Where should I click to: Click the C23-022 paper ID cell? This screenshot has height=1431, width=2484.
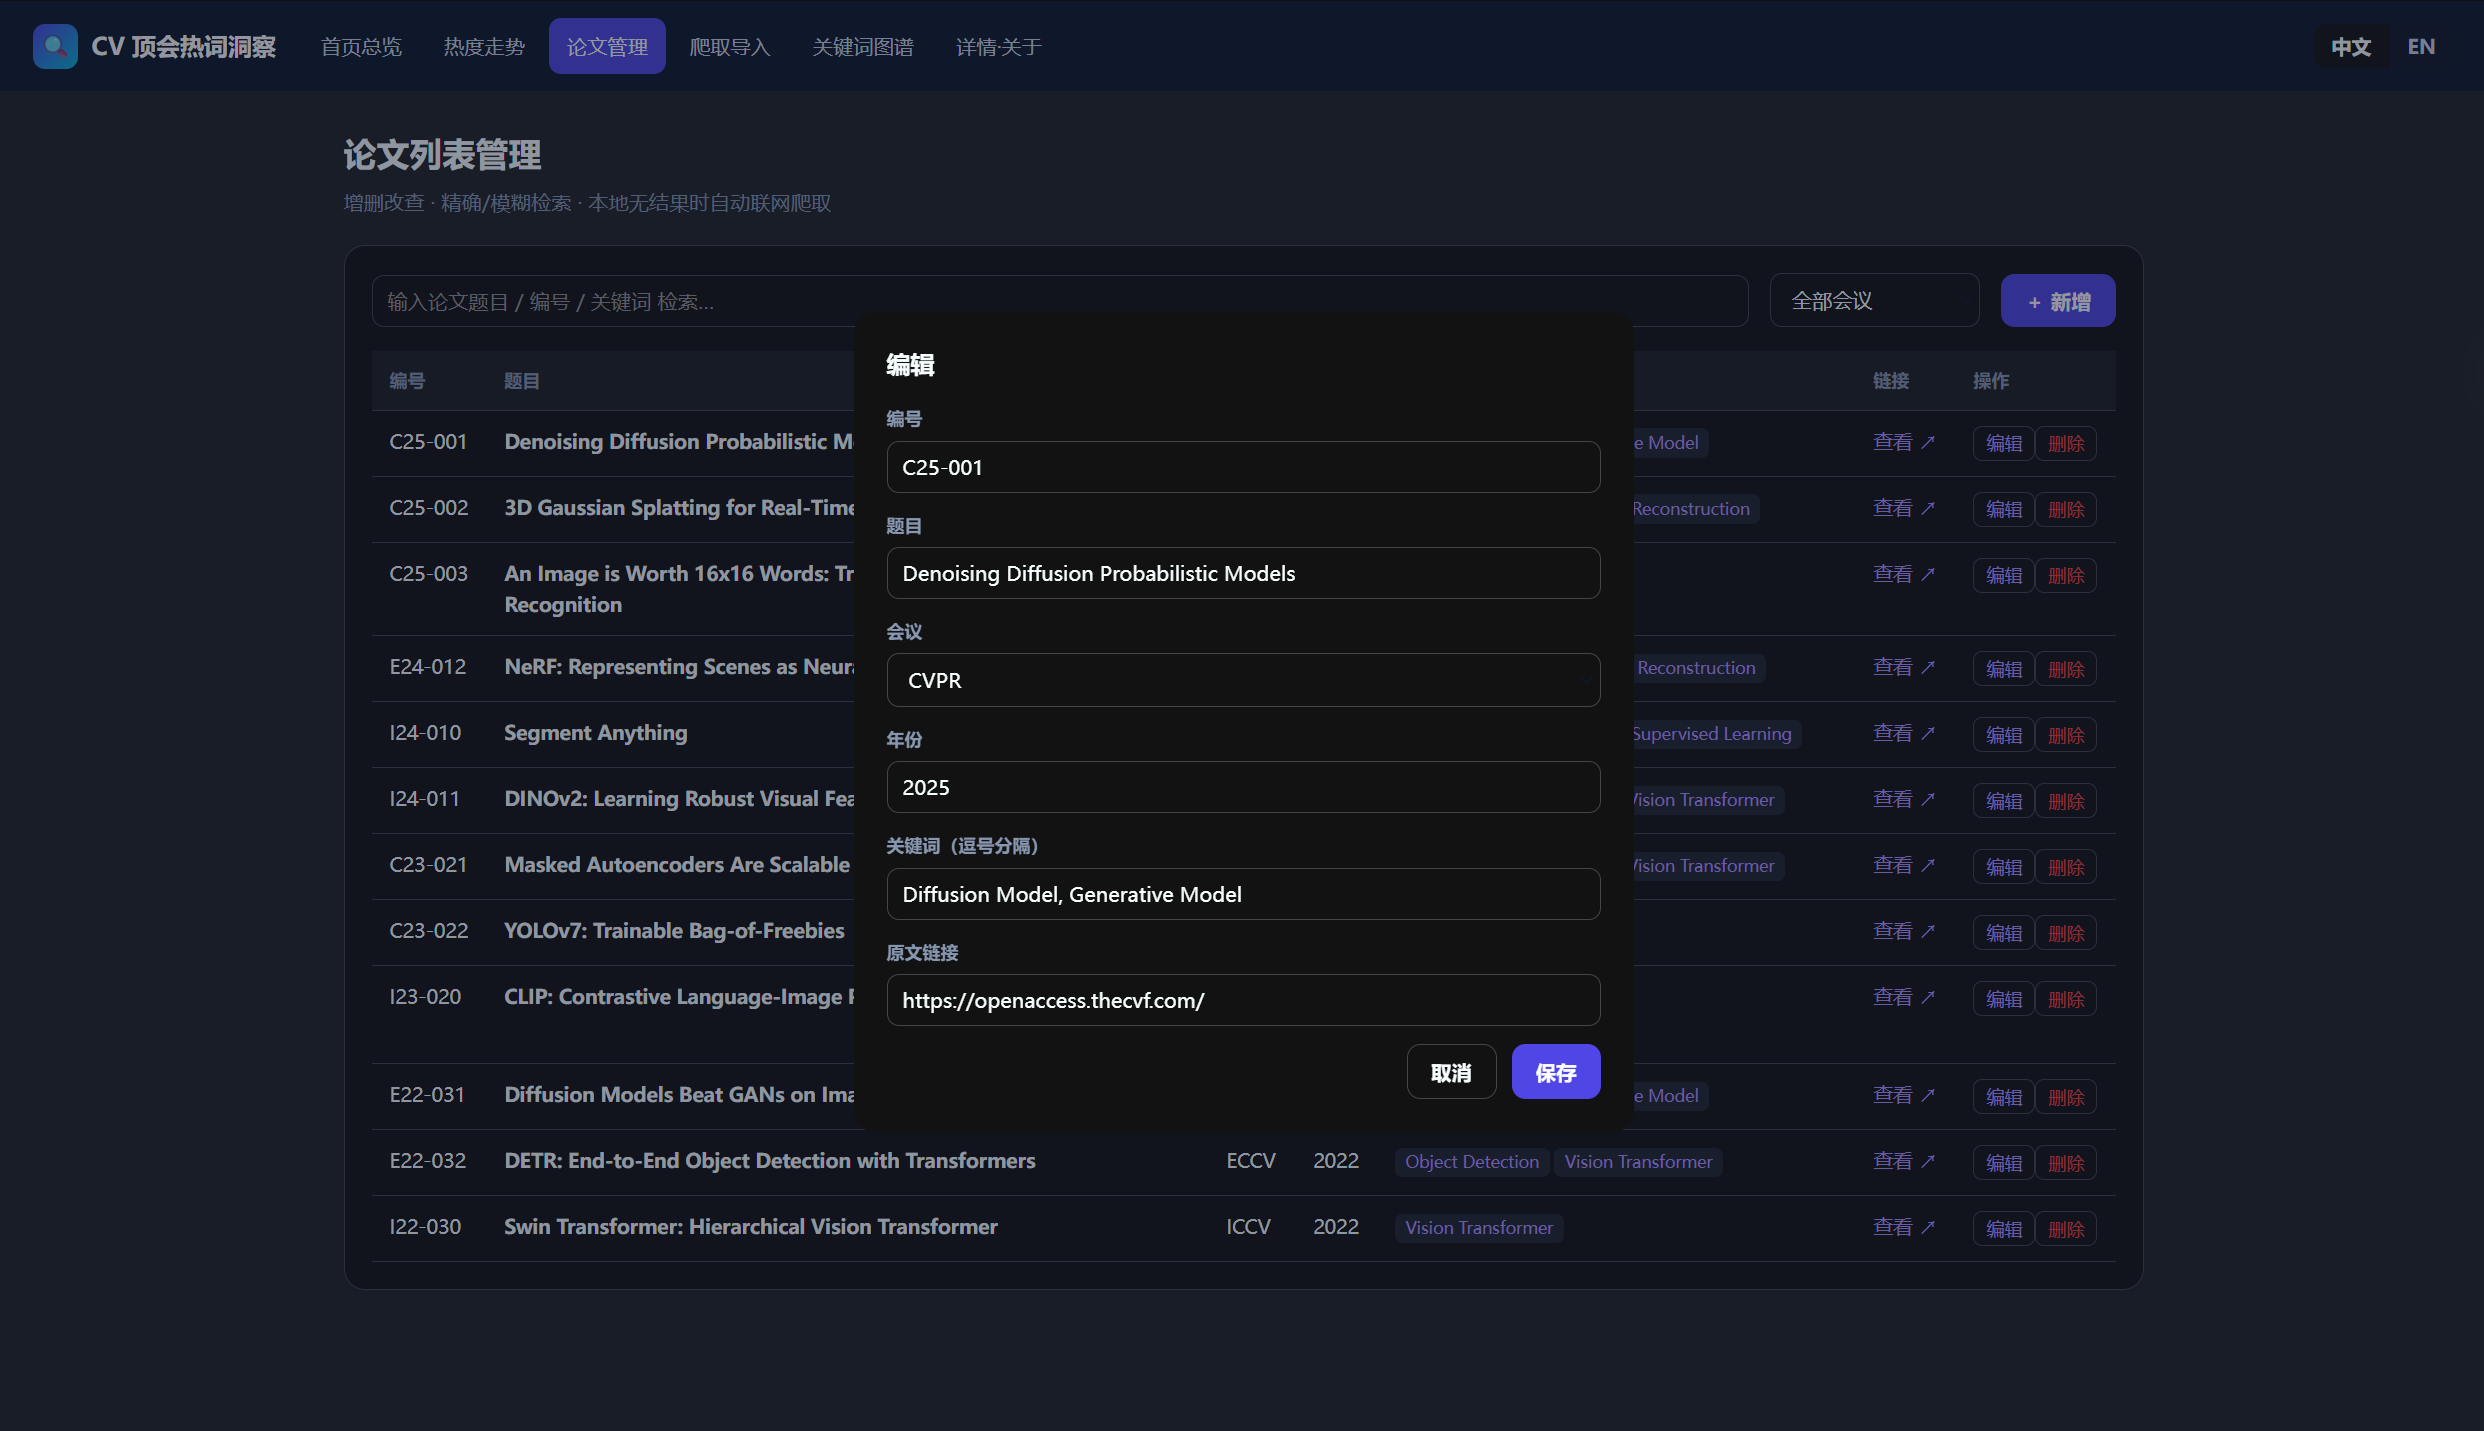(428, 931)
